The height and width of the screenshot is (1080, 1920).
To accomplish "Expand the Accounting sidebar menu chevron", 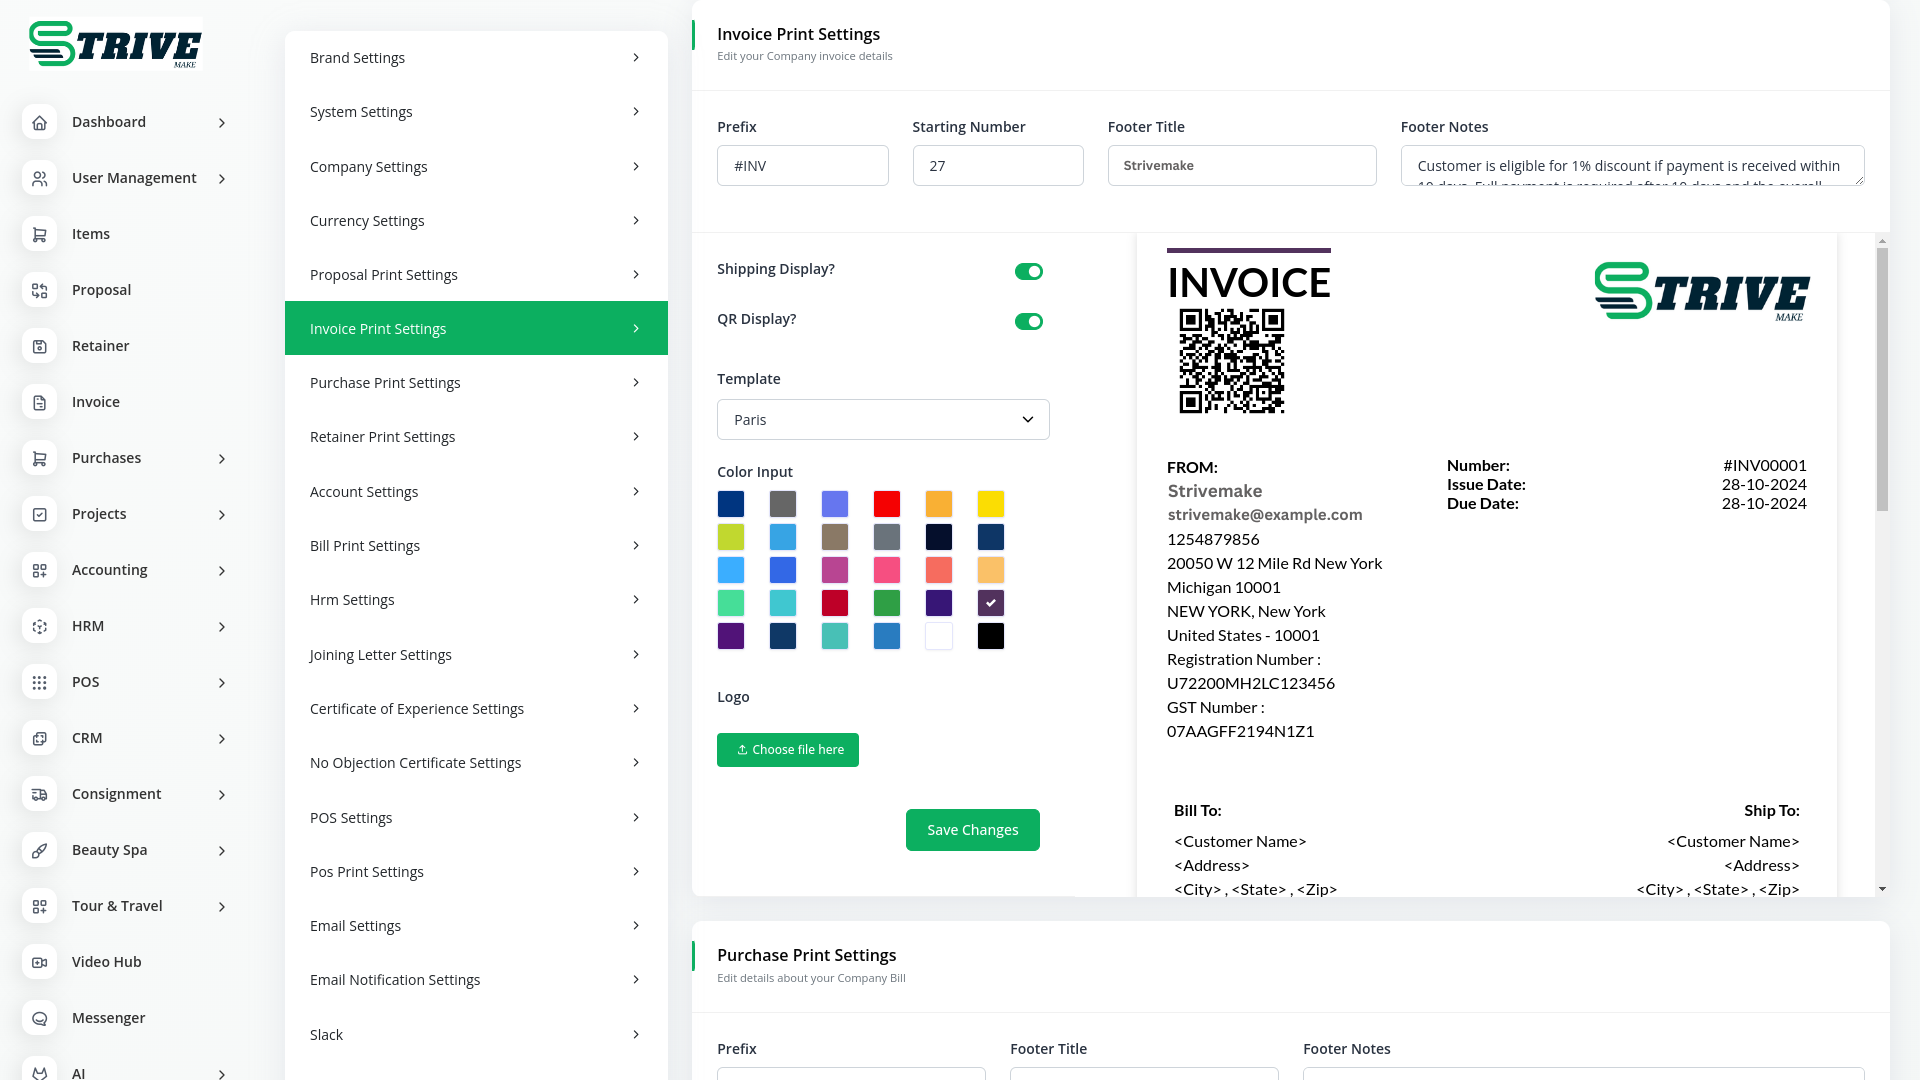I will 222,570.
